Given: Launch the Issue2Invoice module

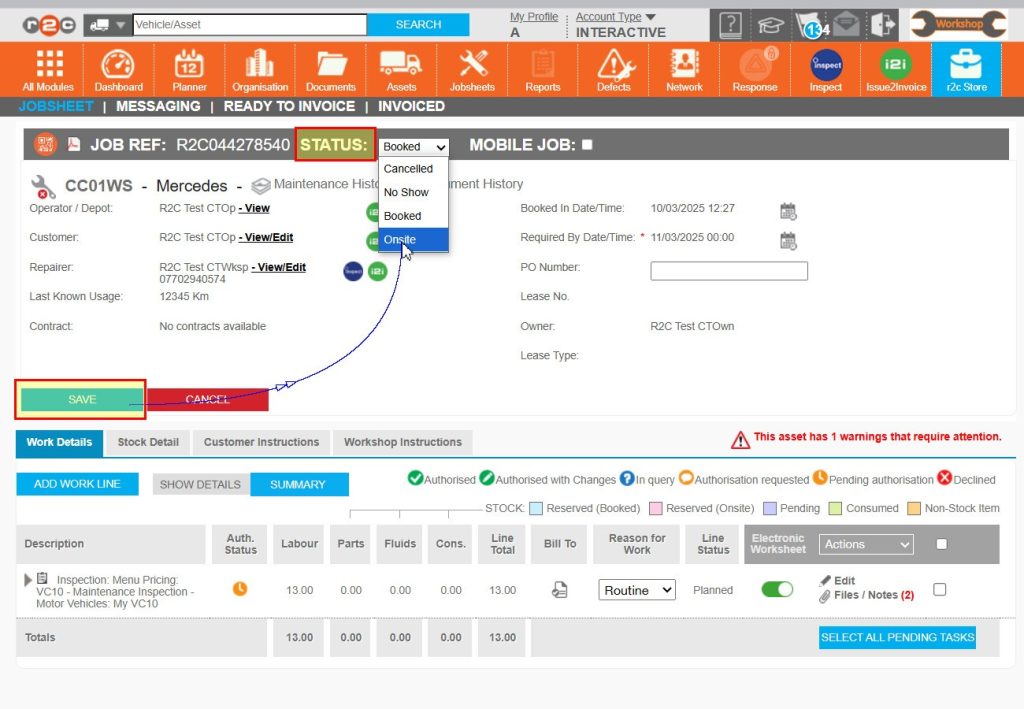Looking at the screenshot, I should [x=894, y=68].
